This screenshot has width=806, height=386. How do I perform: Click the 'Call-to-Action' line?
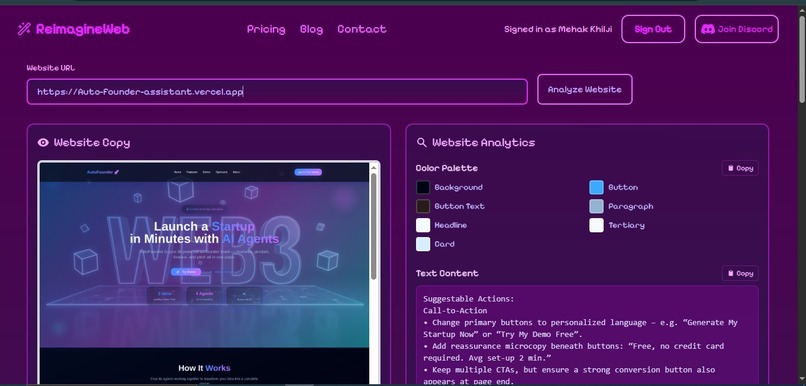pyautogui.click(x=455, y=310)
